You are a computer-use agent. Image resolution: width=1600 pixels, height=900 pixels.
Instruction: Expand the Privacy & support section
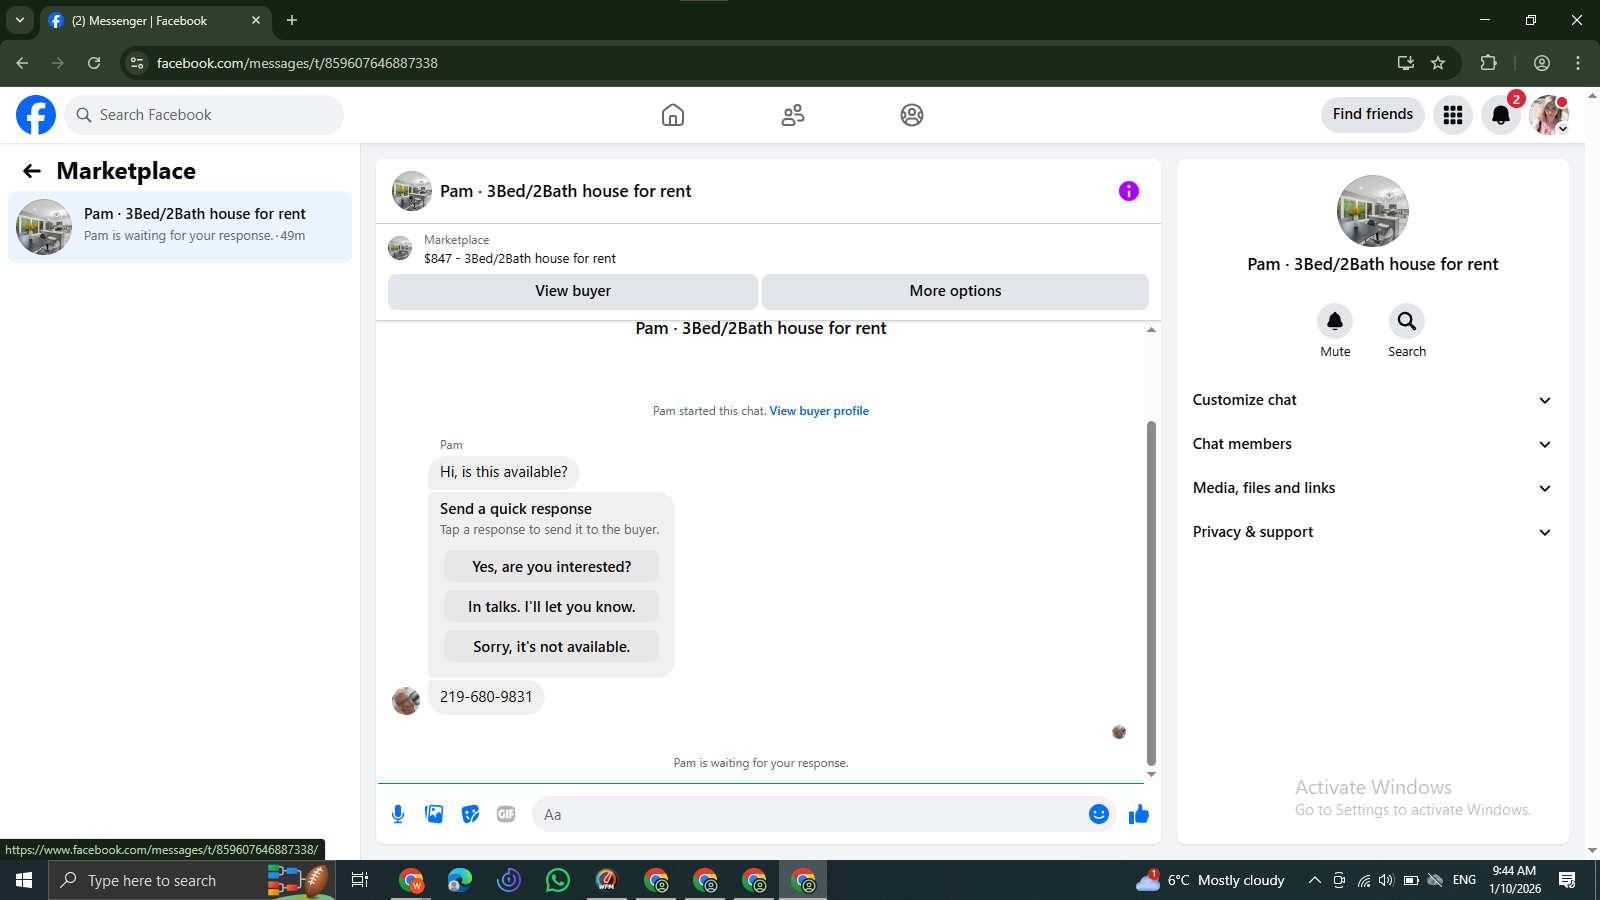click(x=1372, y=532)
